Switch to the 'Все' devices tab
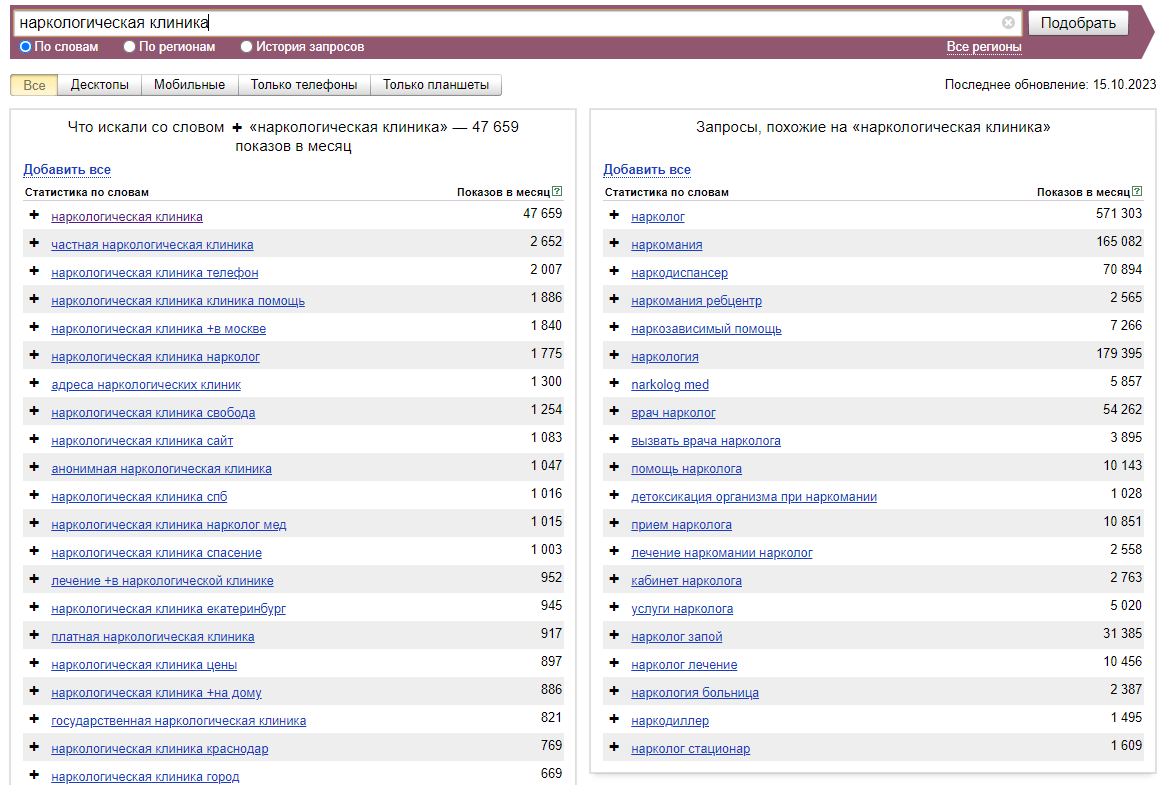 click(x=34, y=85)
